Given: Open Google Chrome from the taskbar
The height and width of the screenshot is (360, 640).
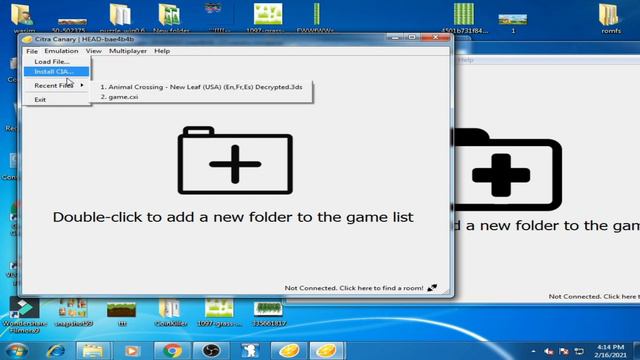Looking at the screenshot, I should [172, 351].
